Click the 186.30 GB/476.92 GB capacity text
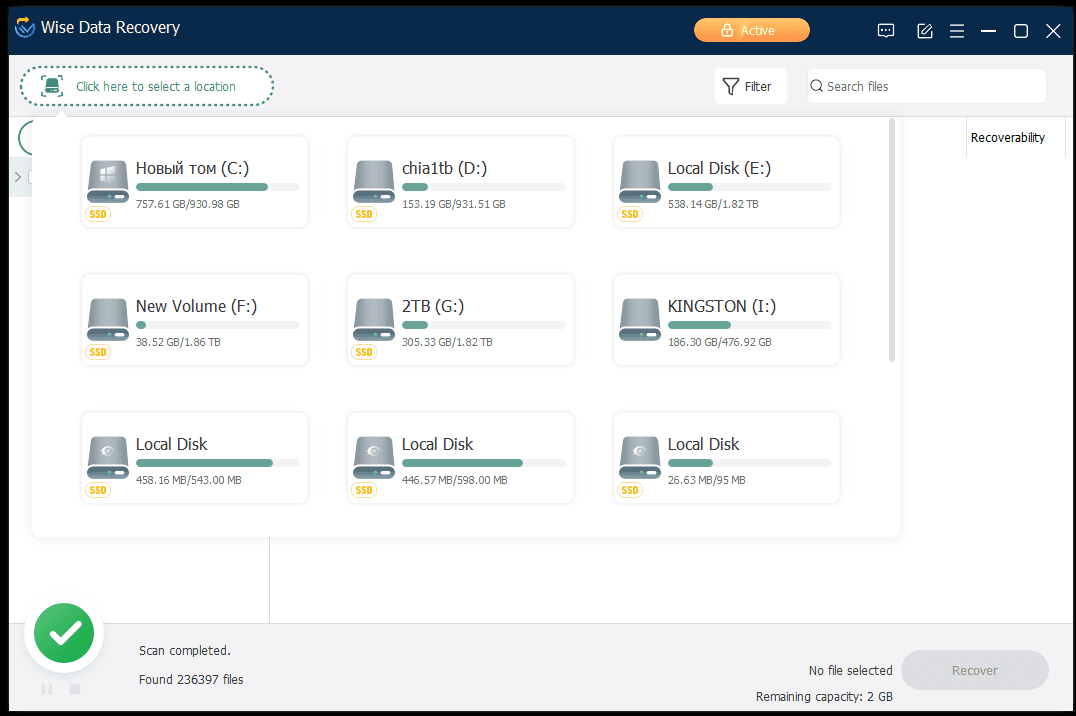Viewport: 1076px width, 716px height. pos(719,342)
